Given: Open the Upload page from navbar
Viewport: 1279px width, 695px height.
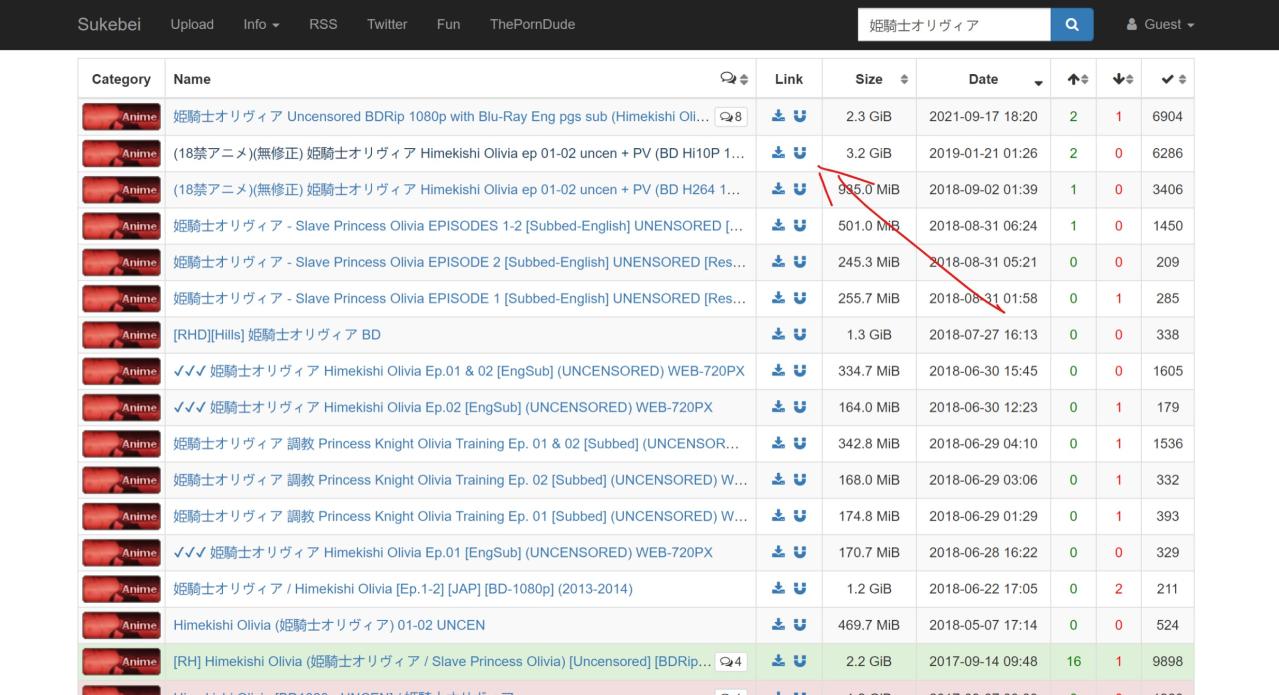Looking at the screenshot, I should click(192, 25).
